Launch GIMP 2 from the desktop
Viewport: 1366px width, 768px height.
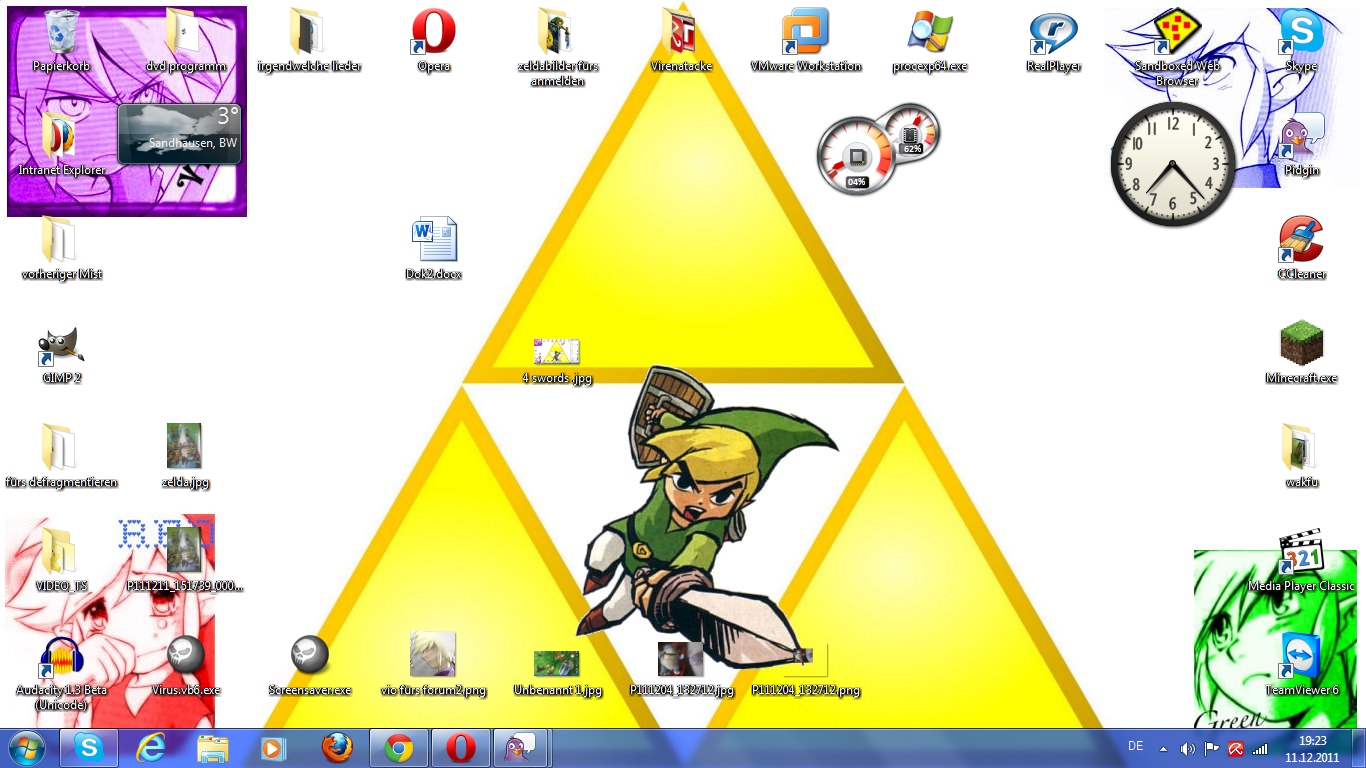pyautogui.click(x=61, y=348)
